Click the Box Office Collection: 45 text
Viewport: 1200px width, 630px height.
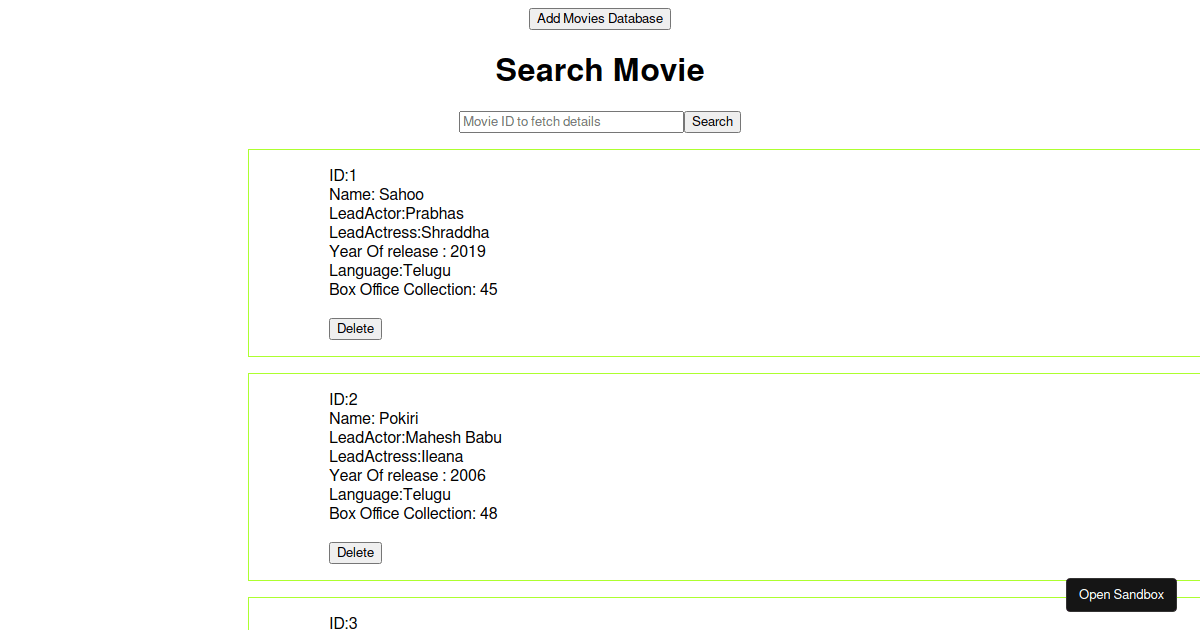(413, 290)
